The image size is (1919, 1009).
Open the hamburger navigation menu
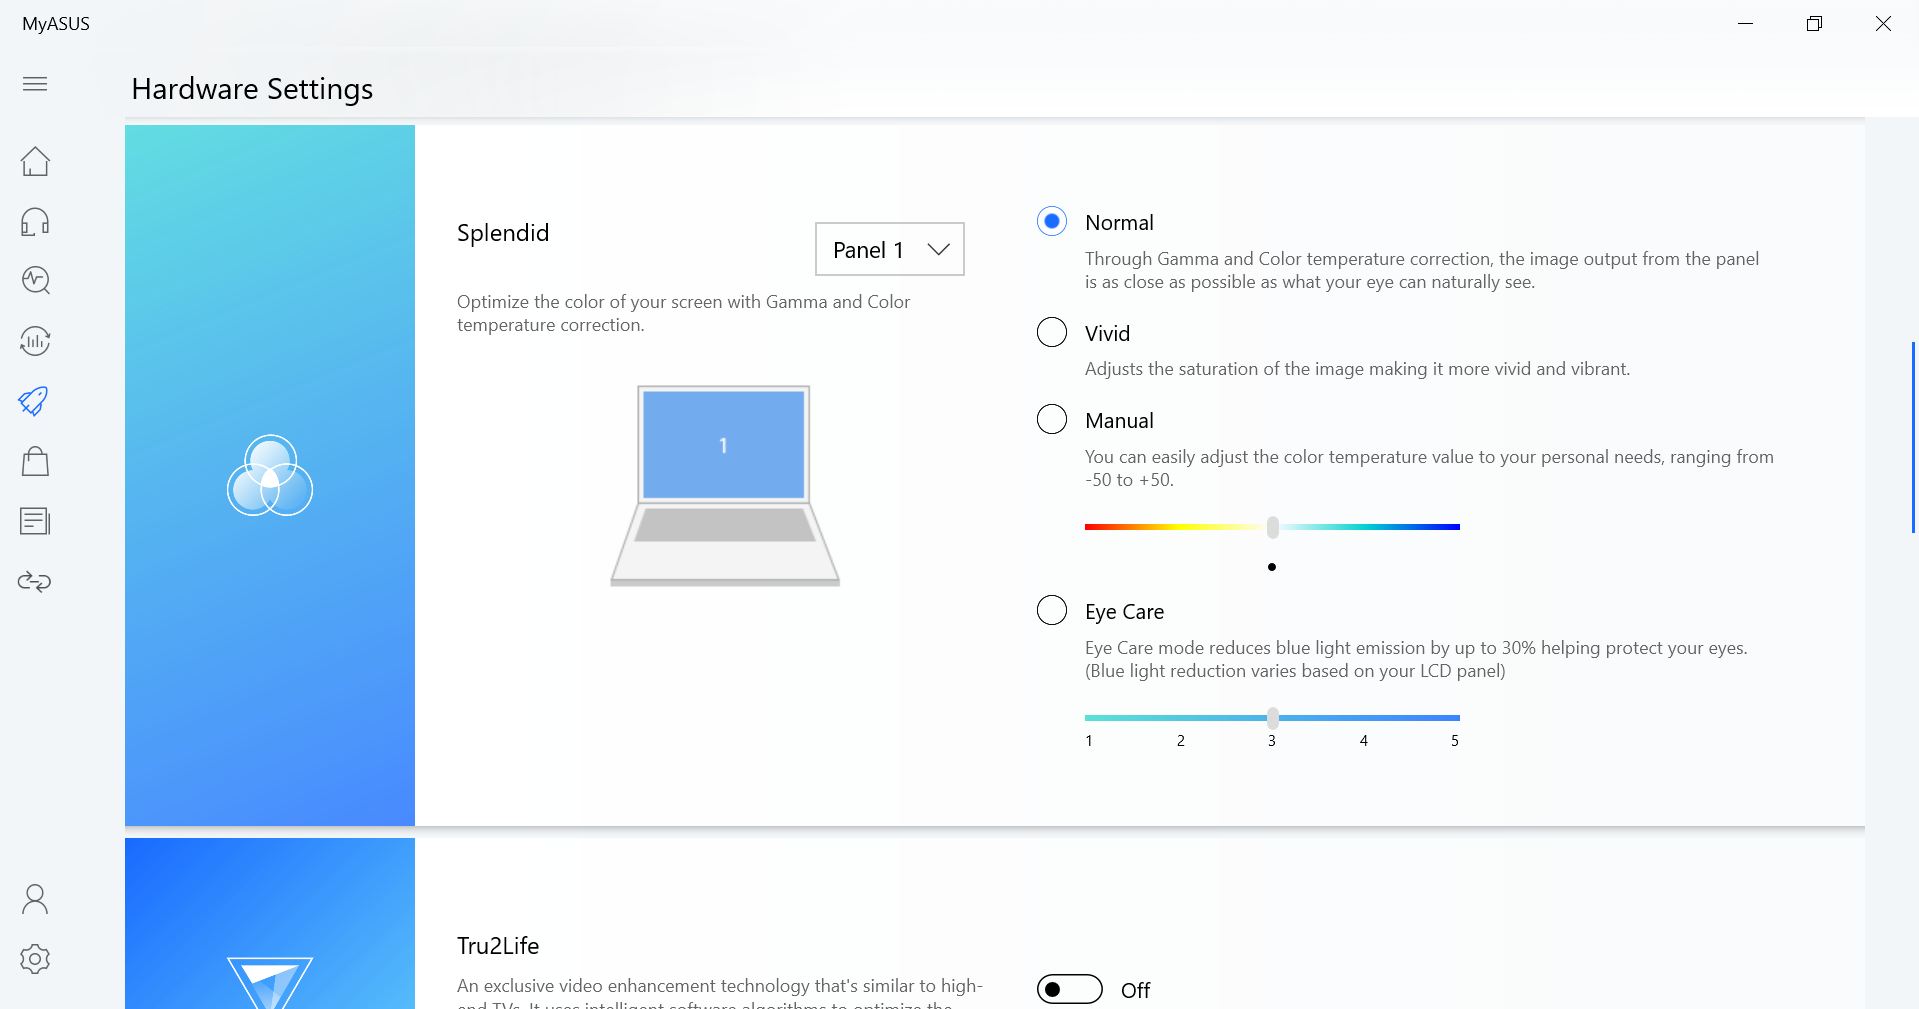[x=35, y=84]
